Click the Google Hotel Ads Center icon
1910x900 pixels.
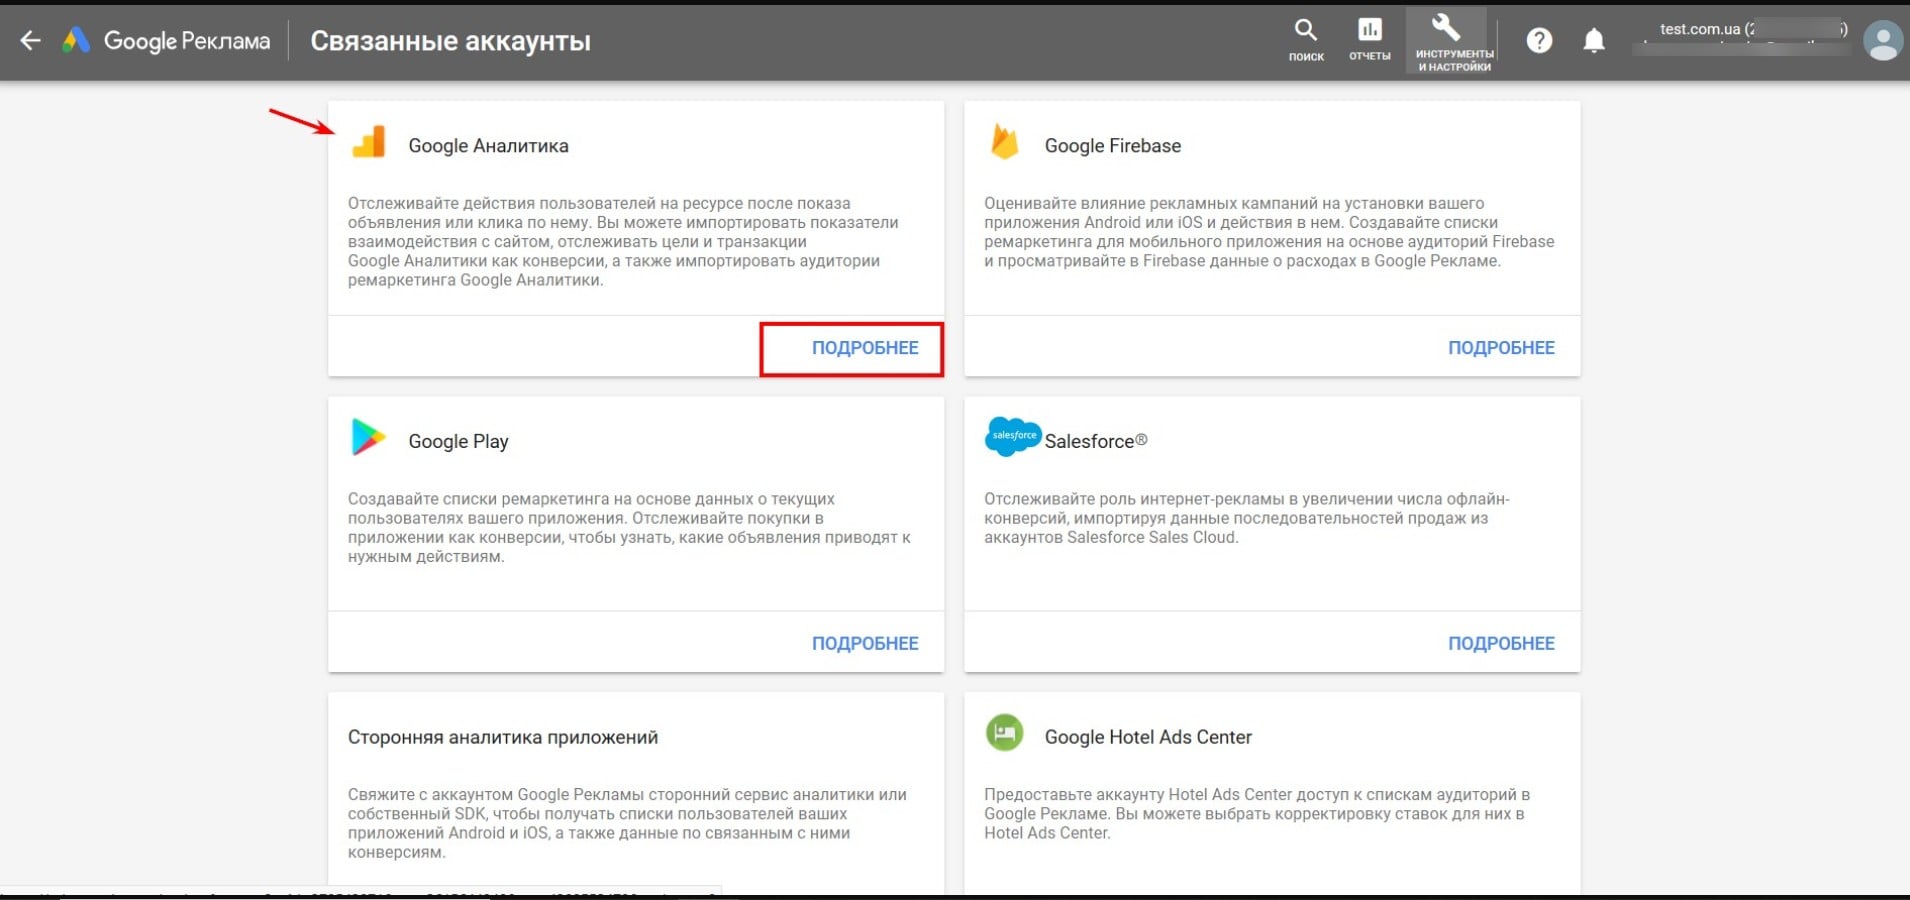point(1004,733)
